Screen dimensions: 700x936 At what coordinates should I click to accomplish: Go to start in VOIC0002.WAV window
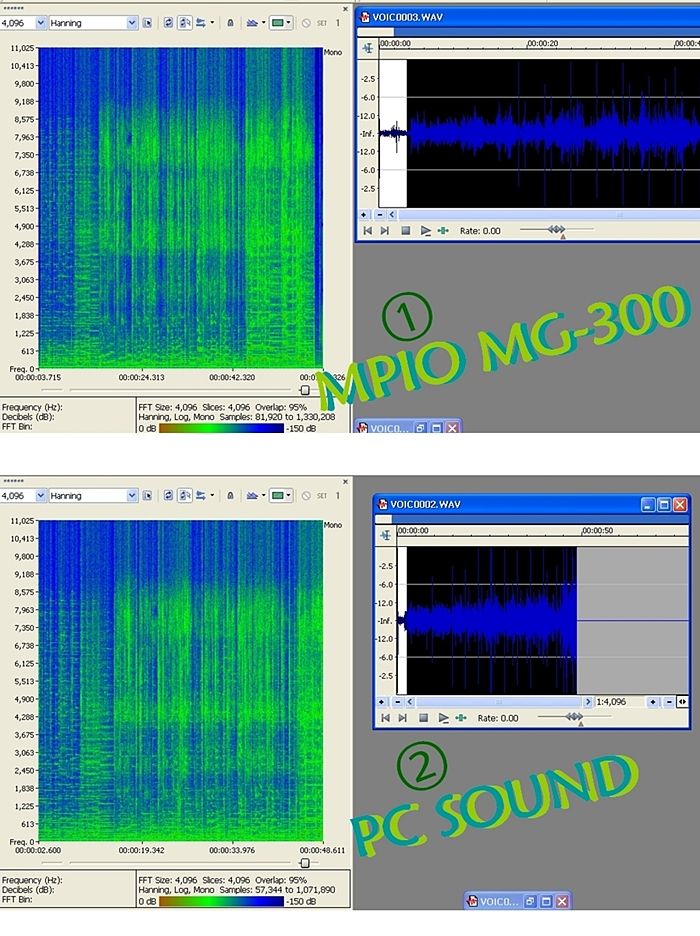click(x=386, y=718)
